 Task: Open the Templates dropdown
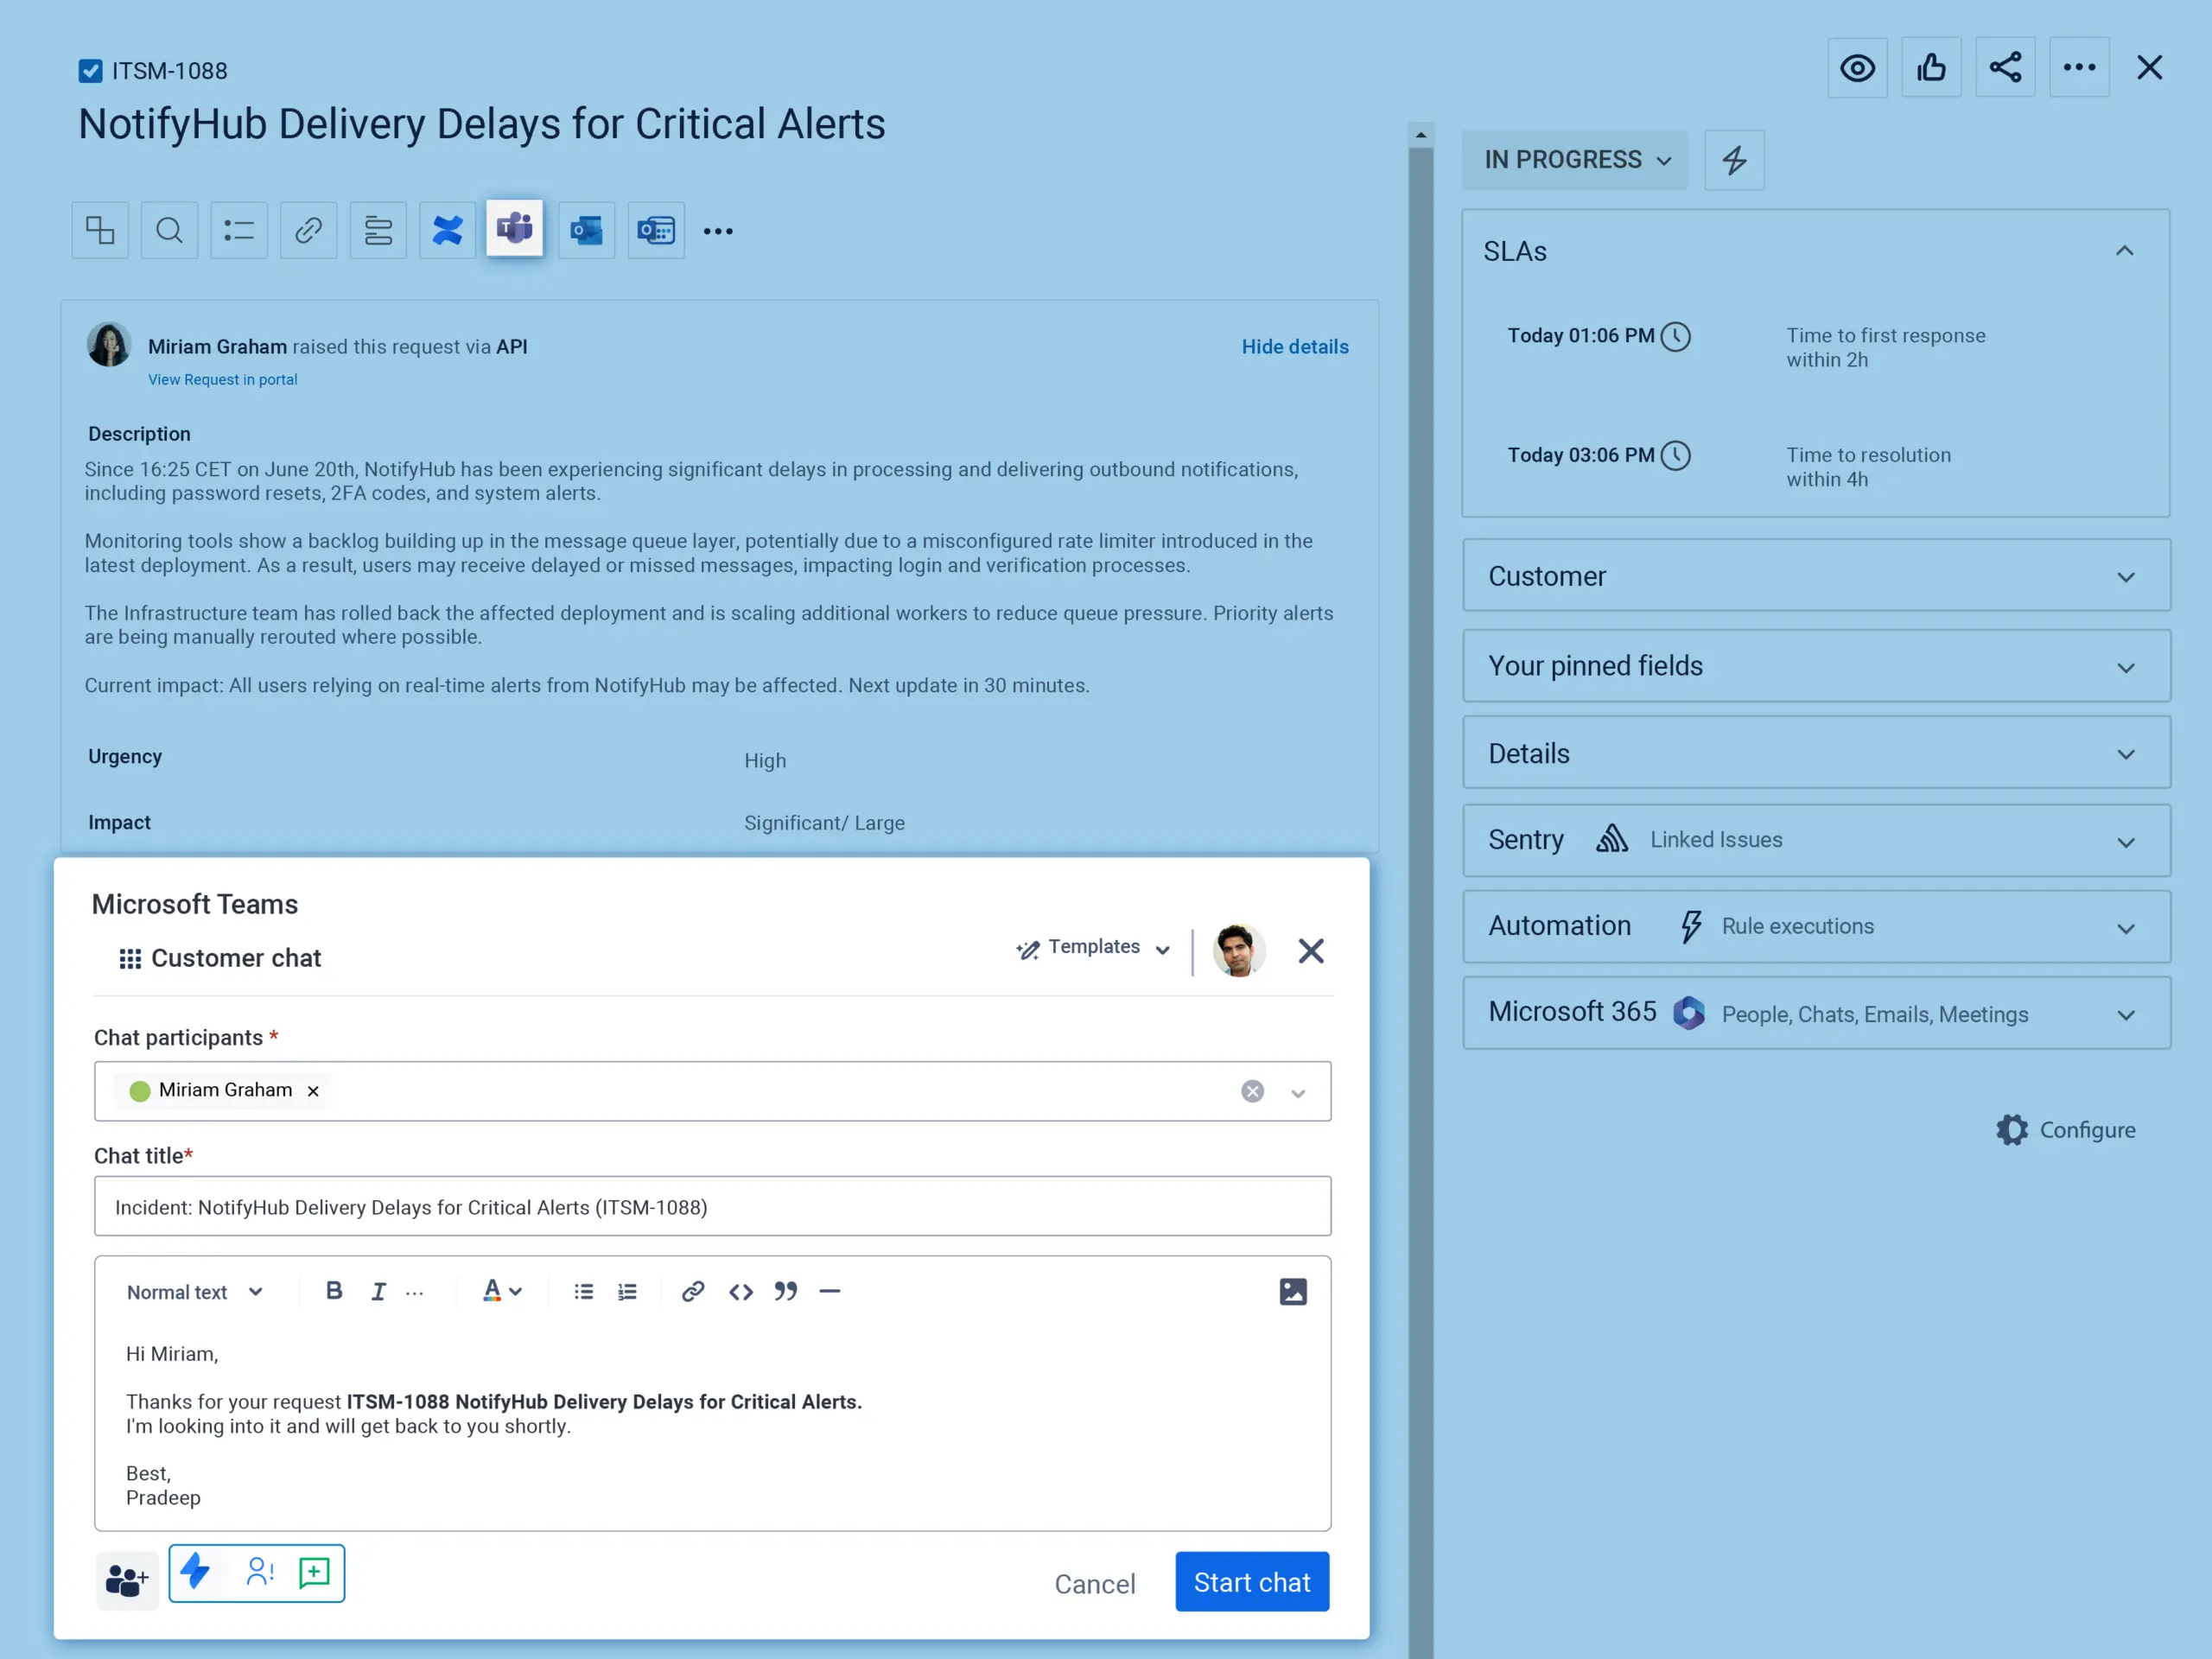[1093, 948]
